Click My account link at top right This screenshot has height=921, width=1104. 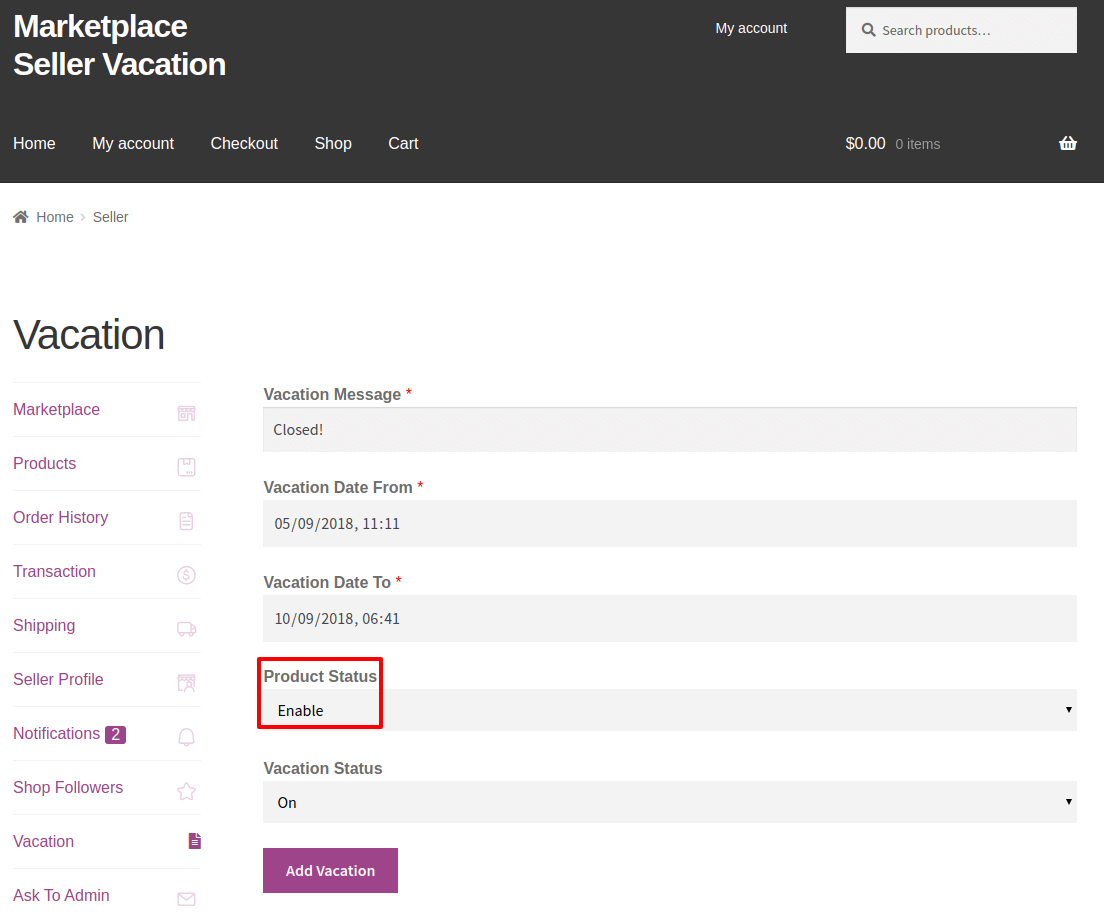tap(751, 28)
